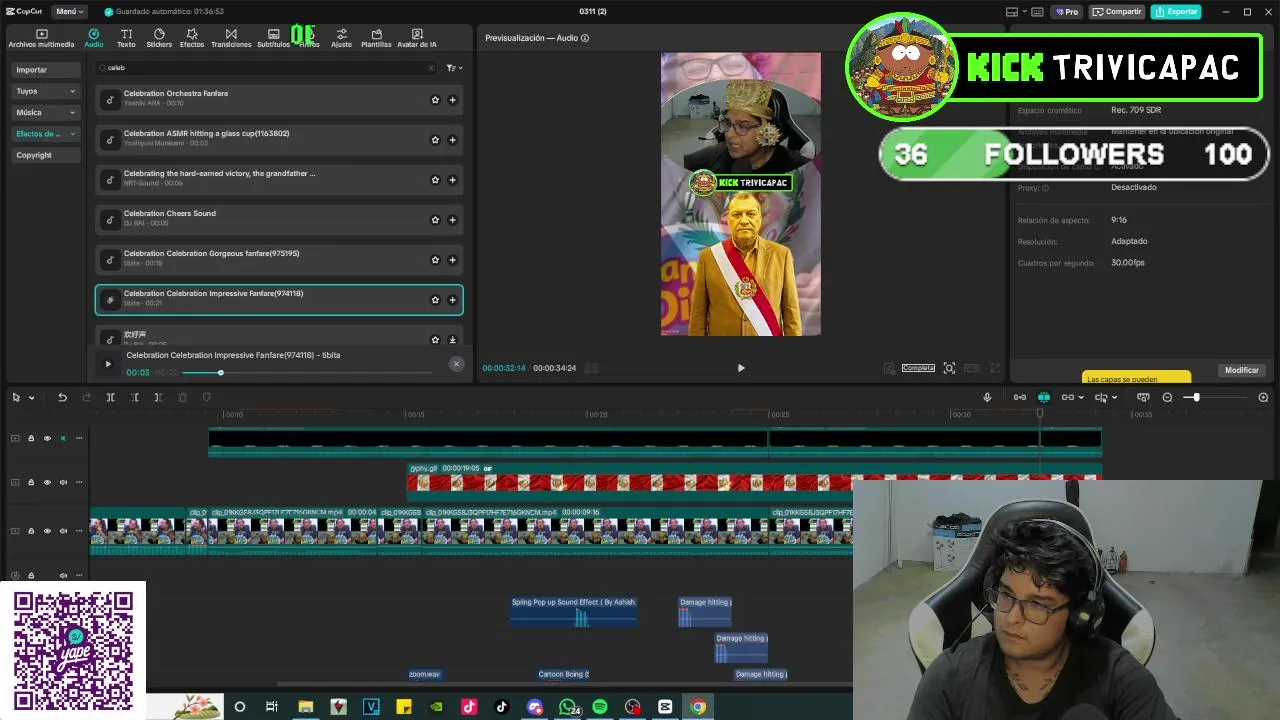This screenshot has height=720, width=1280.
Task: Add Celebration ASMR glass cup sound to timeline
Action: (x=452, y=140)
